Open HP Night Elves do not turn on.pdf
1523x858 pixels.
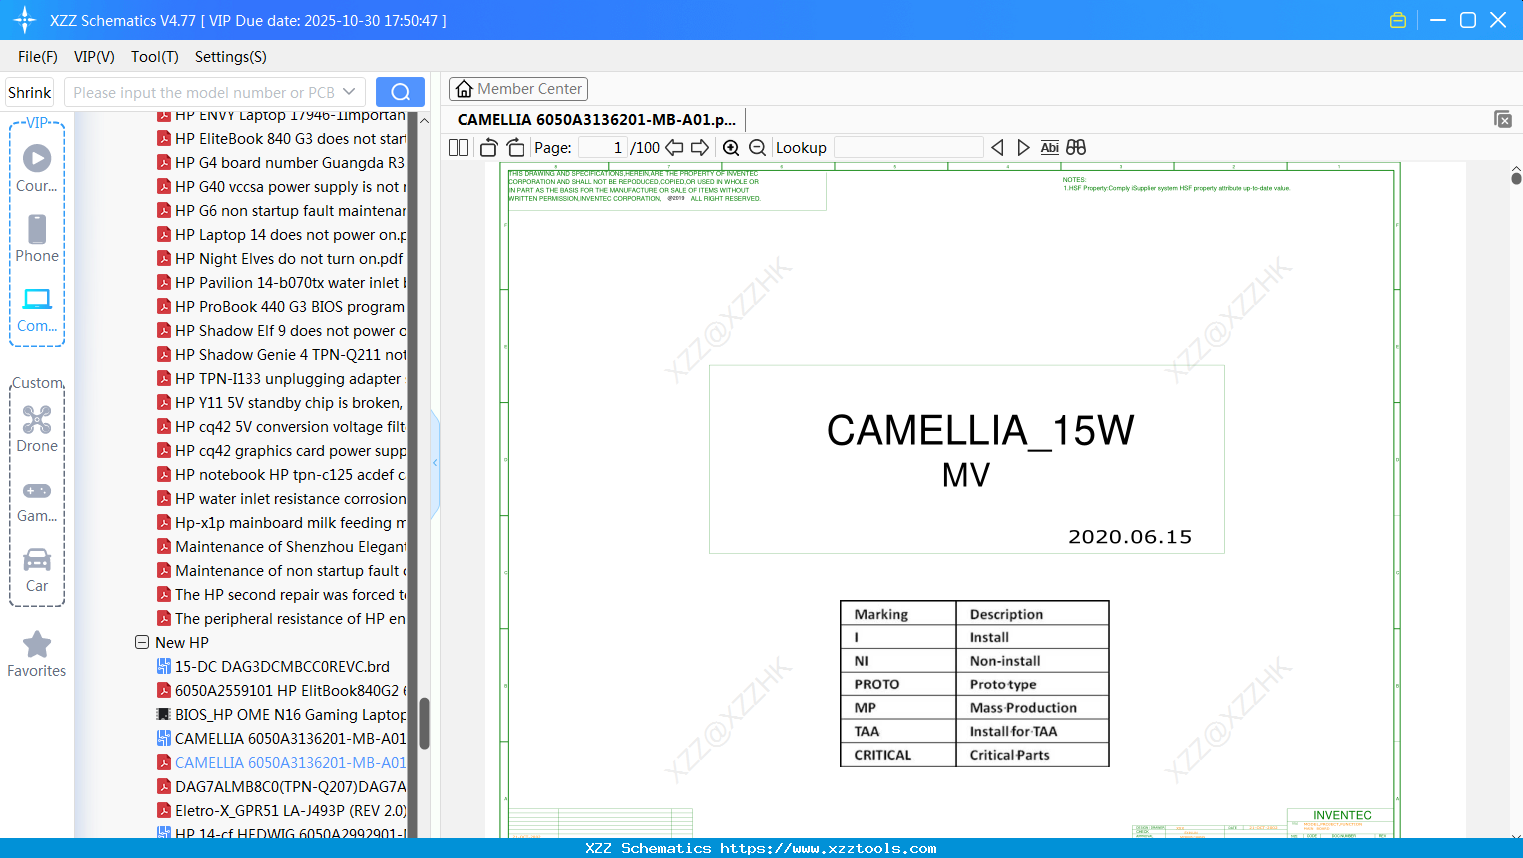[281, 259]
